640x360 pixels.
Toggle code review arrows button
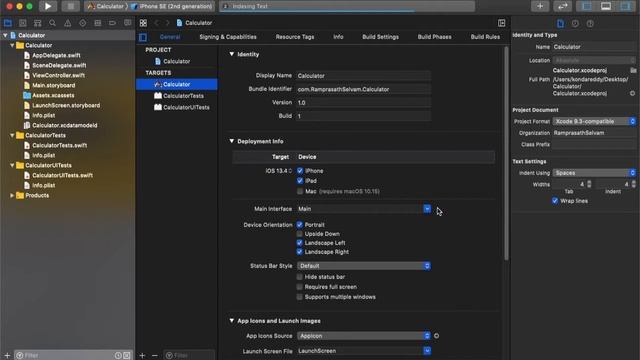coord(562,6)
